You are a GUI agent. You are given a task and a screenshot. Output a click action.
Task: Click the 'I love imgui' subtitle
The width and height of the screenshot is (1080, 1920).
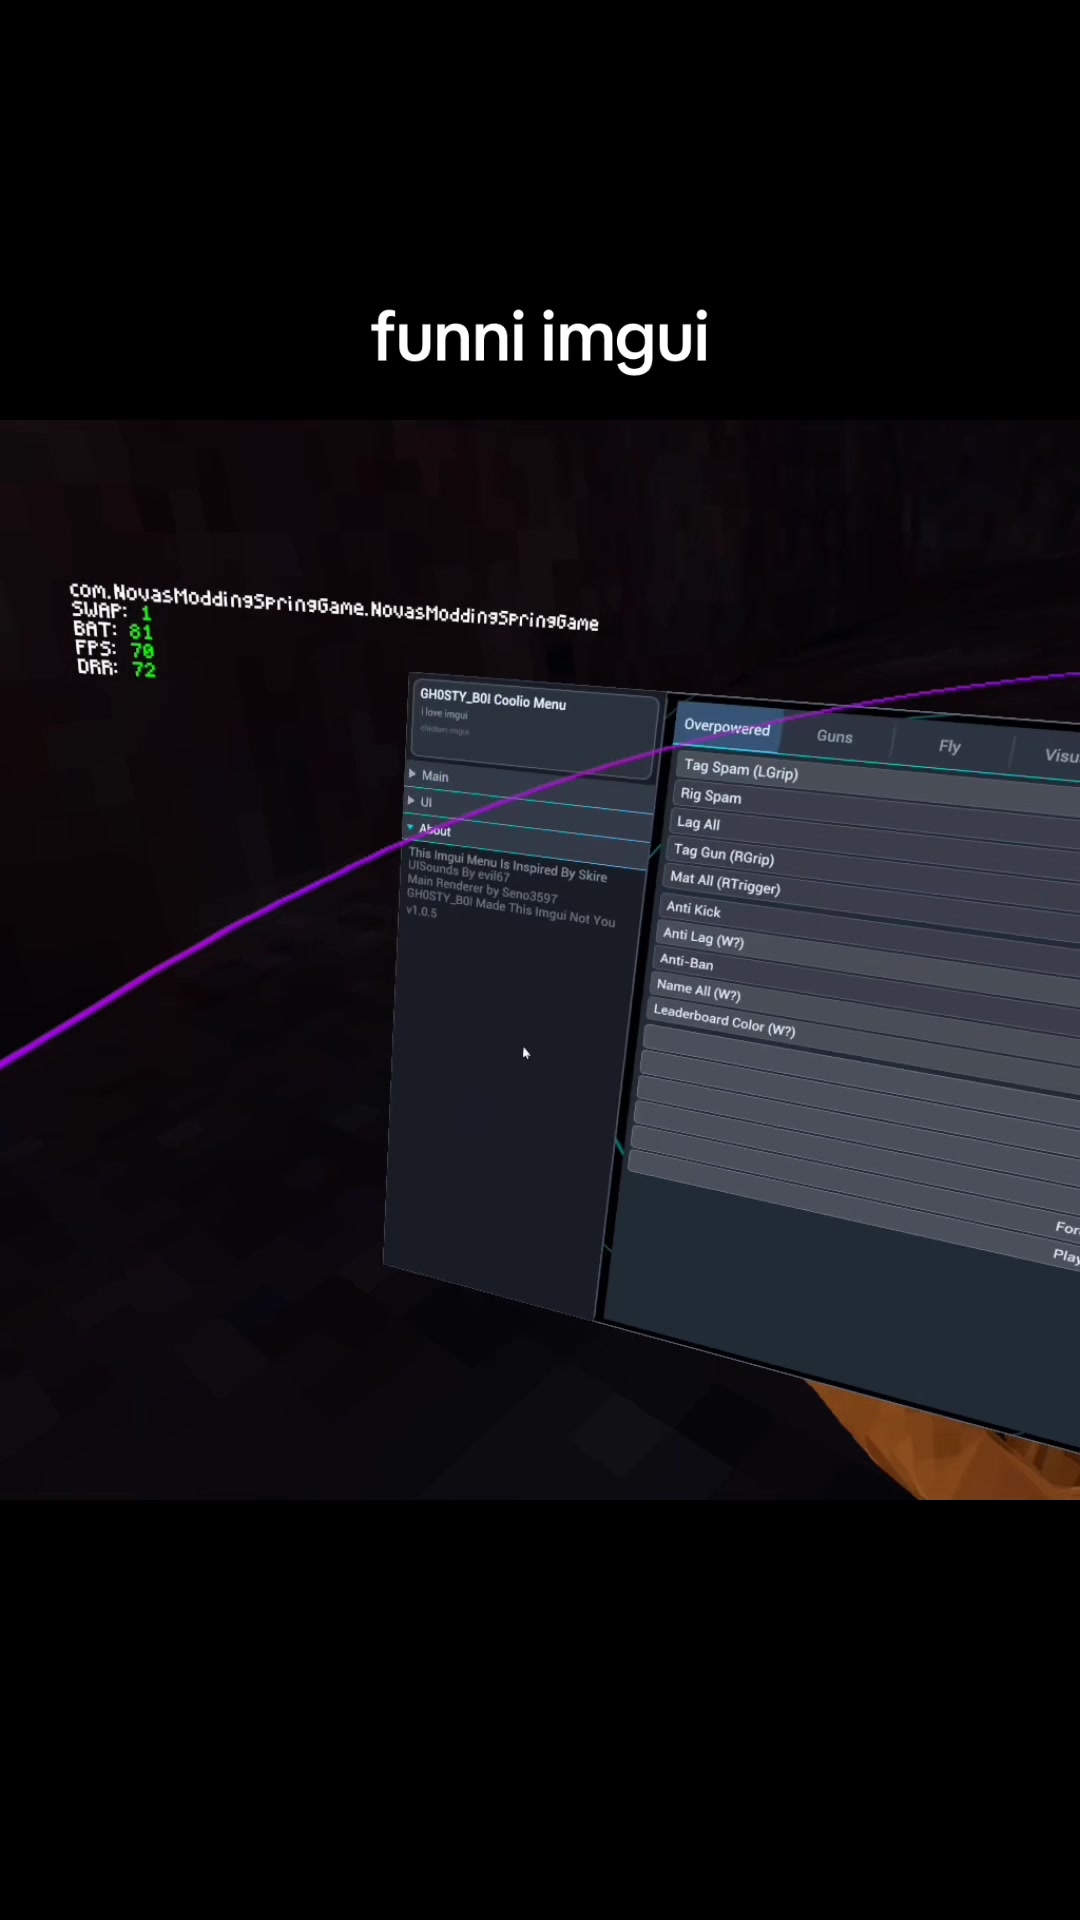point(444,714)
